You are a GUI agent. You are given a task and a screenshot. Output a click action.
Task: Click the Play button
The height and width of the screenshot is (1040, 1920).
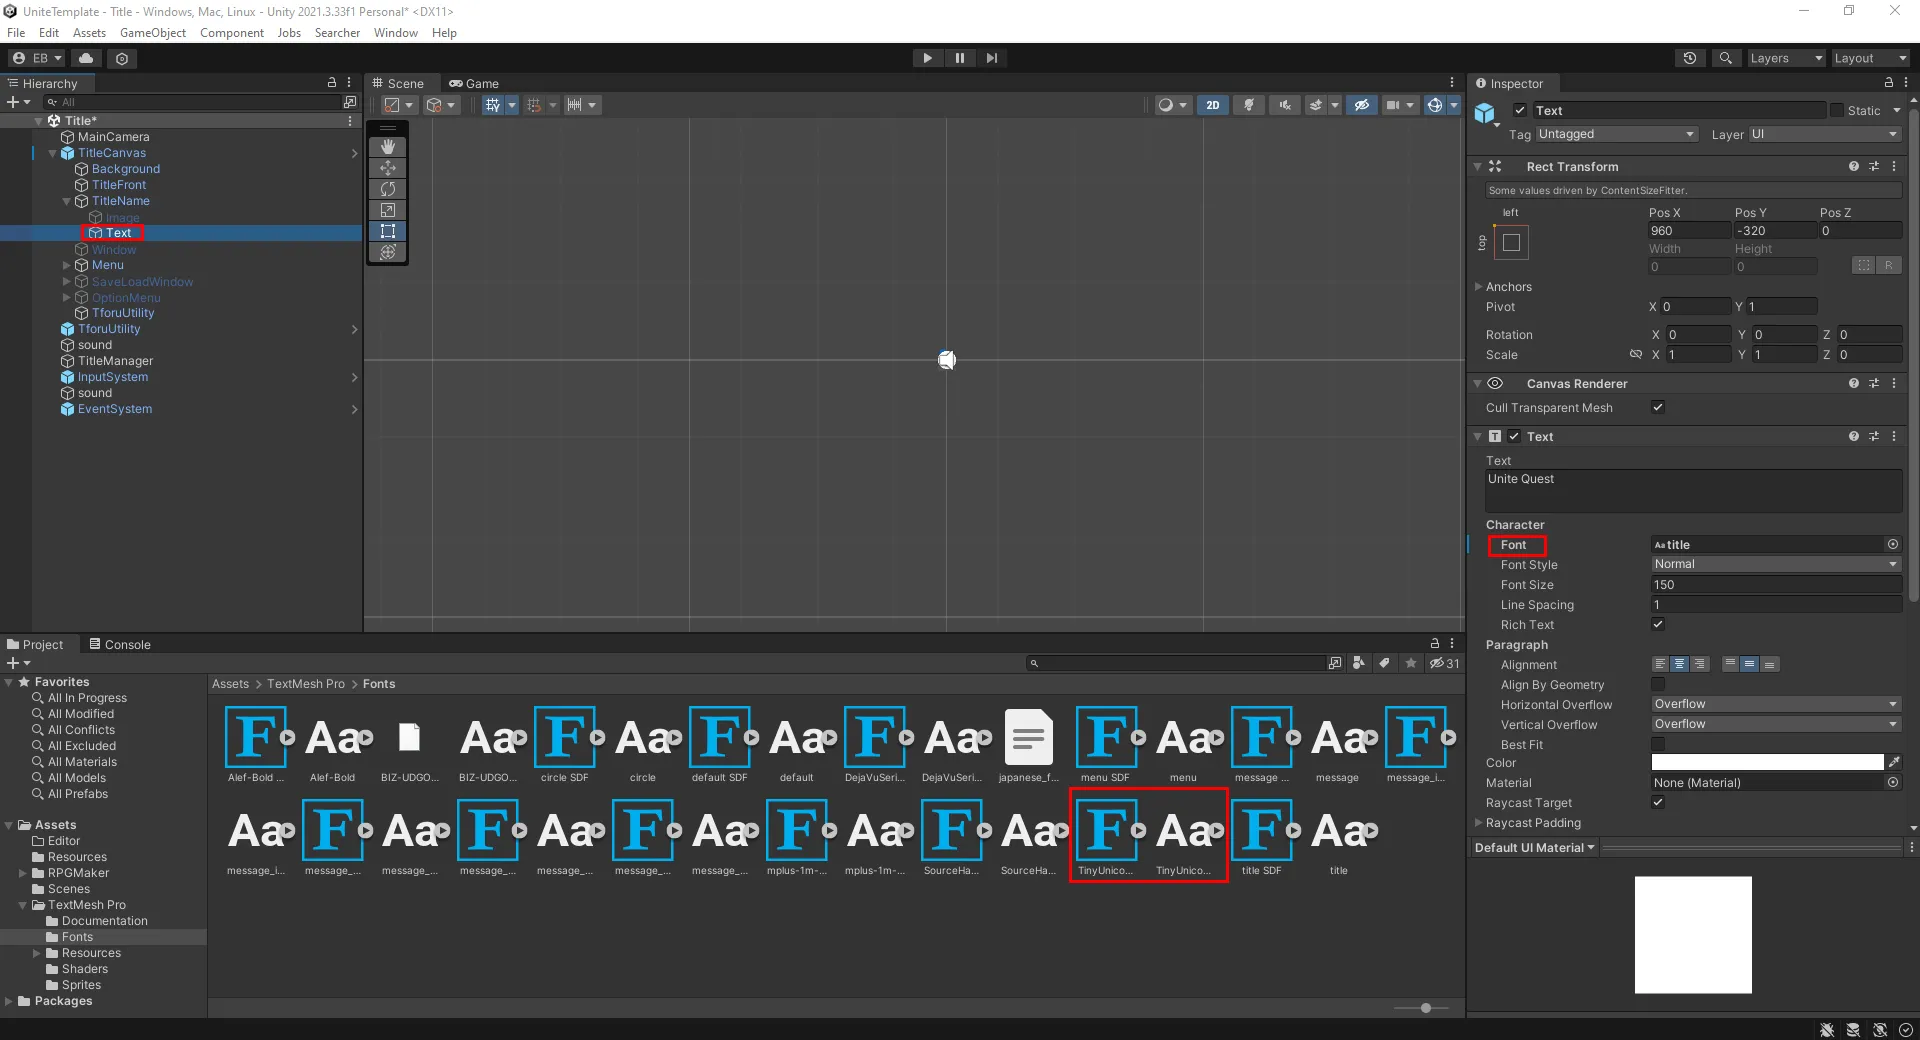[927, 58]
